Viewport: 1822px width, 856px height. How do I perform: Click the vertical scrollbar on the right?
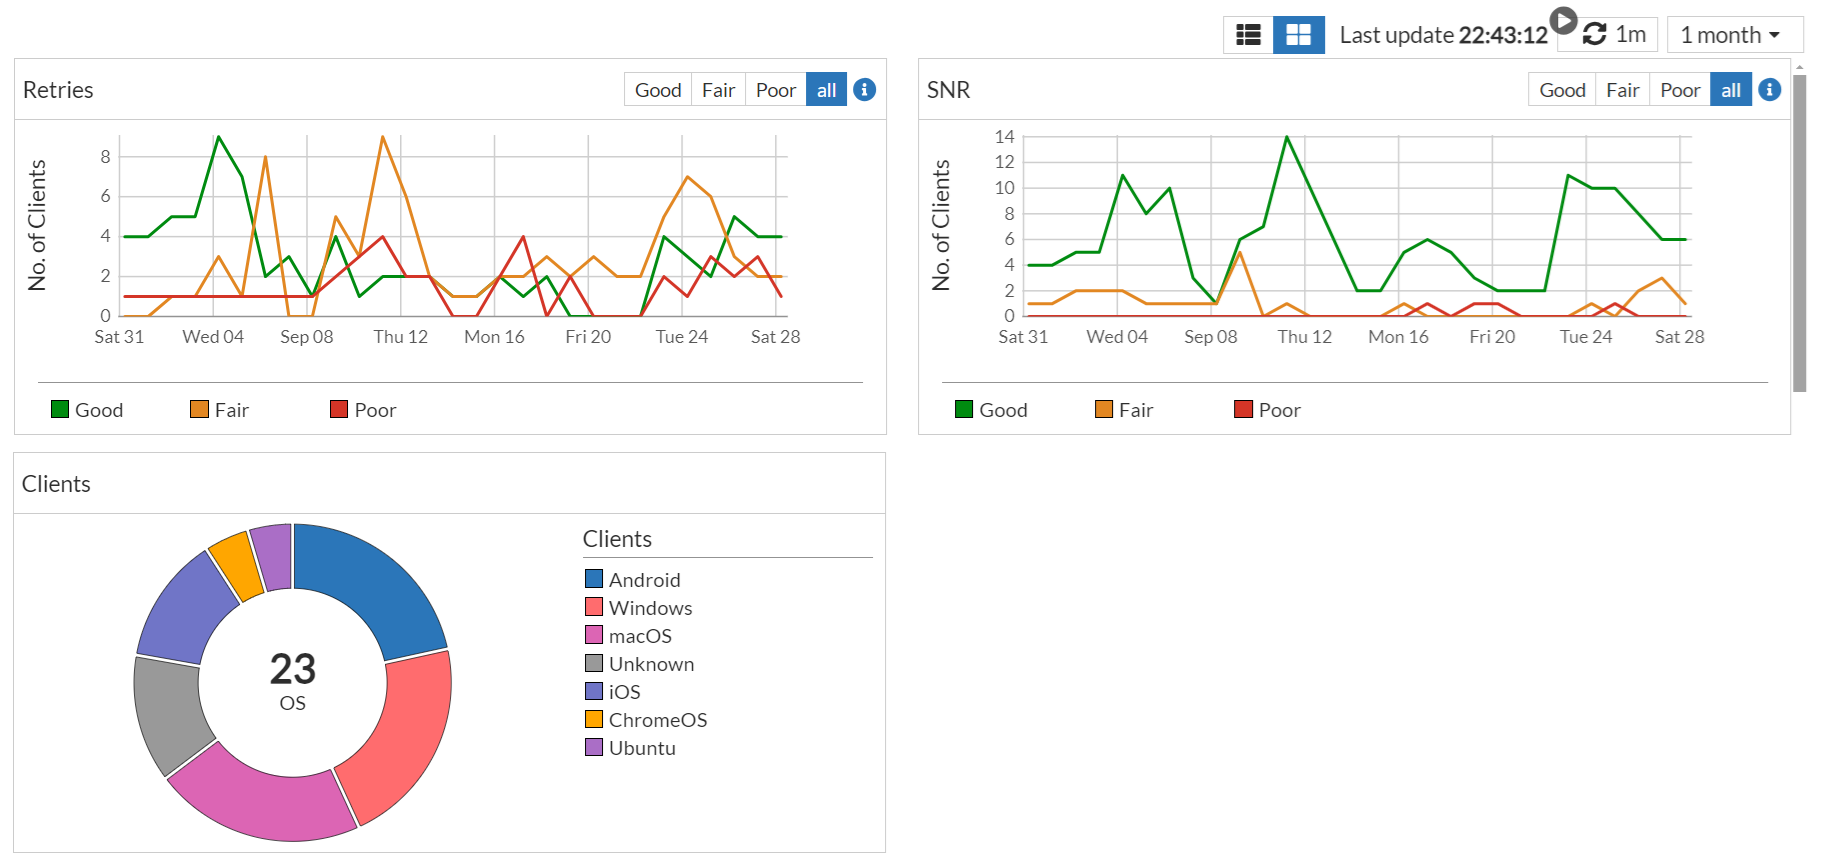pyautogui.click(x=1799, y=230)
